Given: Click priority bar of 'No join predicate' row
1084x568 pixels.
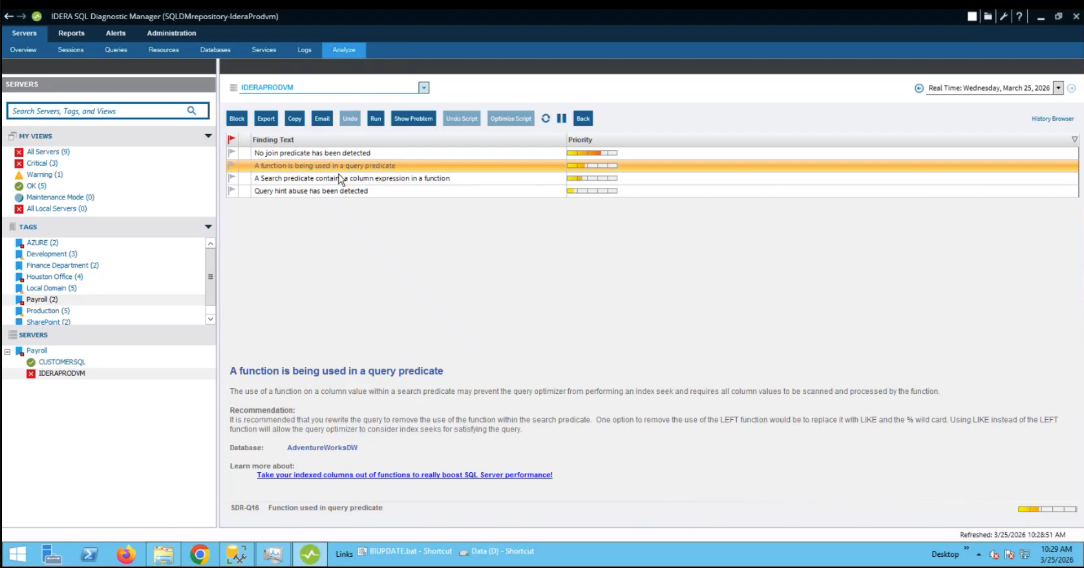Looking at the screenshot, I should point(592,153).
